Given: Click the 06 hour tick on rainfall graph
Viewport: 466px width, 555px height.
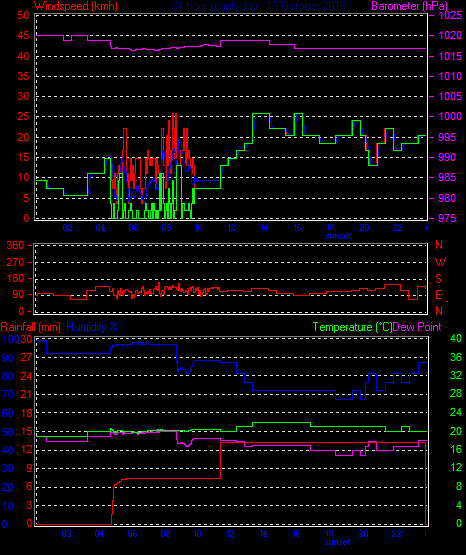Looking at the screenshot, I should [132, 534].
